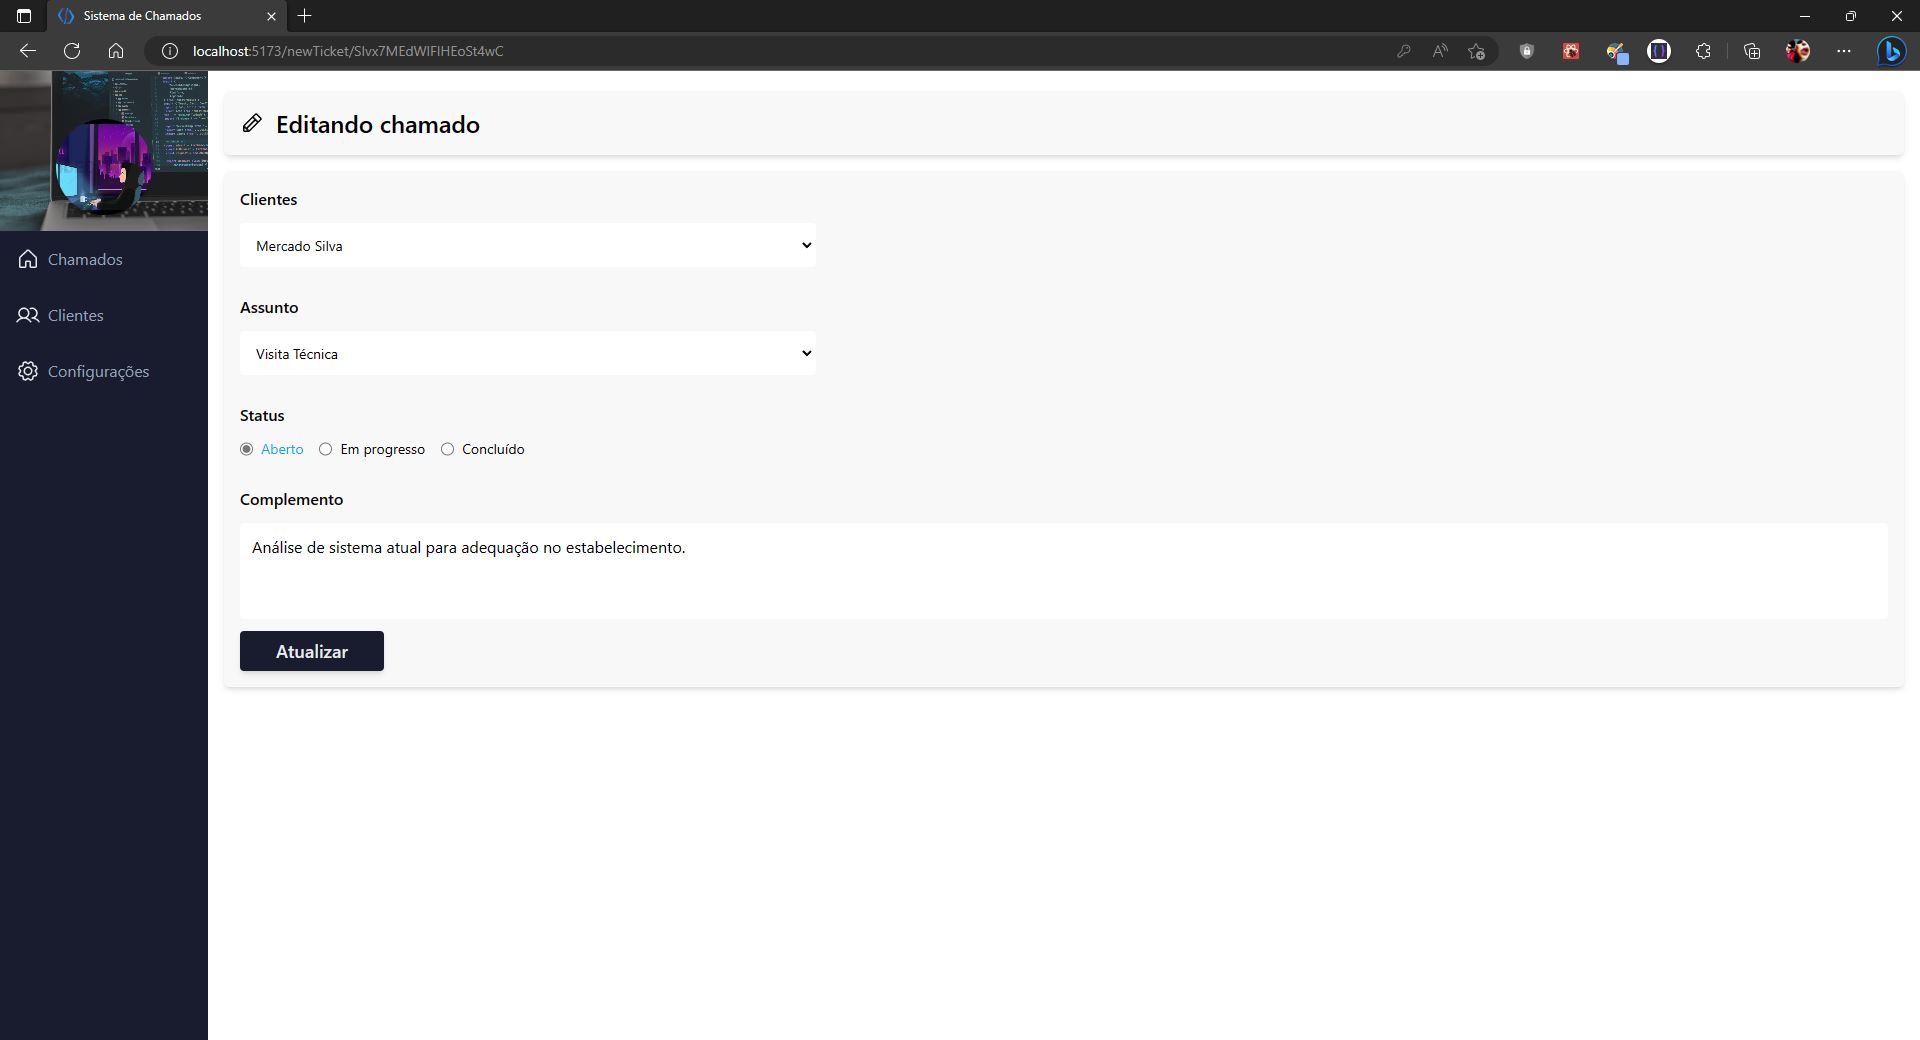Open the browser settings menu (...)
The width and height of the screenshot is (1920, 1040).
click(x=1845, y=51)
